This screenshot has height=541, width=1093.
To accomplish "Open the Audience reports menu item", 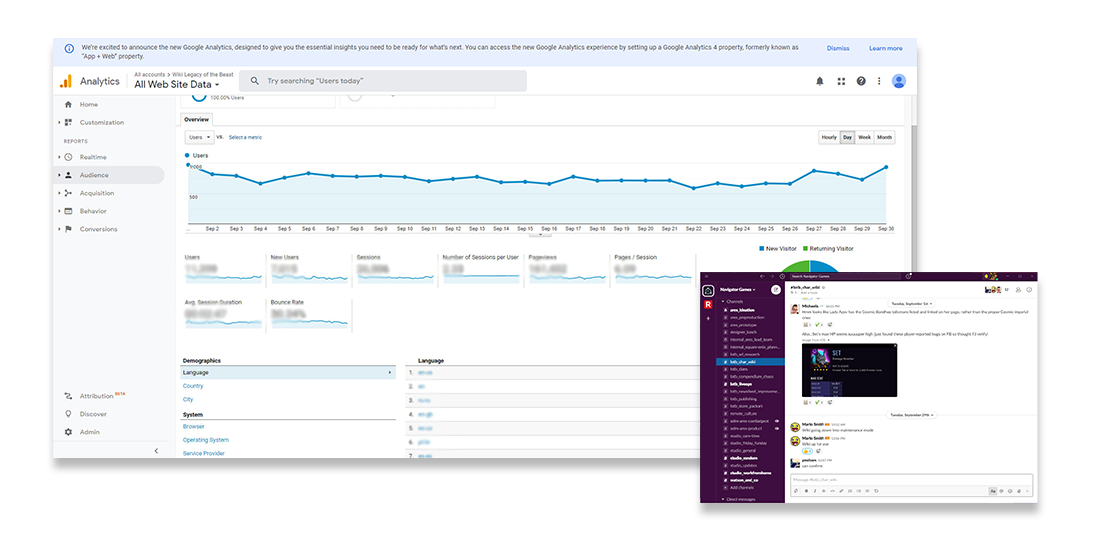I will pyautogui.click(x=96, y=175).
